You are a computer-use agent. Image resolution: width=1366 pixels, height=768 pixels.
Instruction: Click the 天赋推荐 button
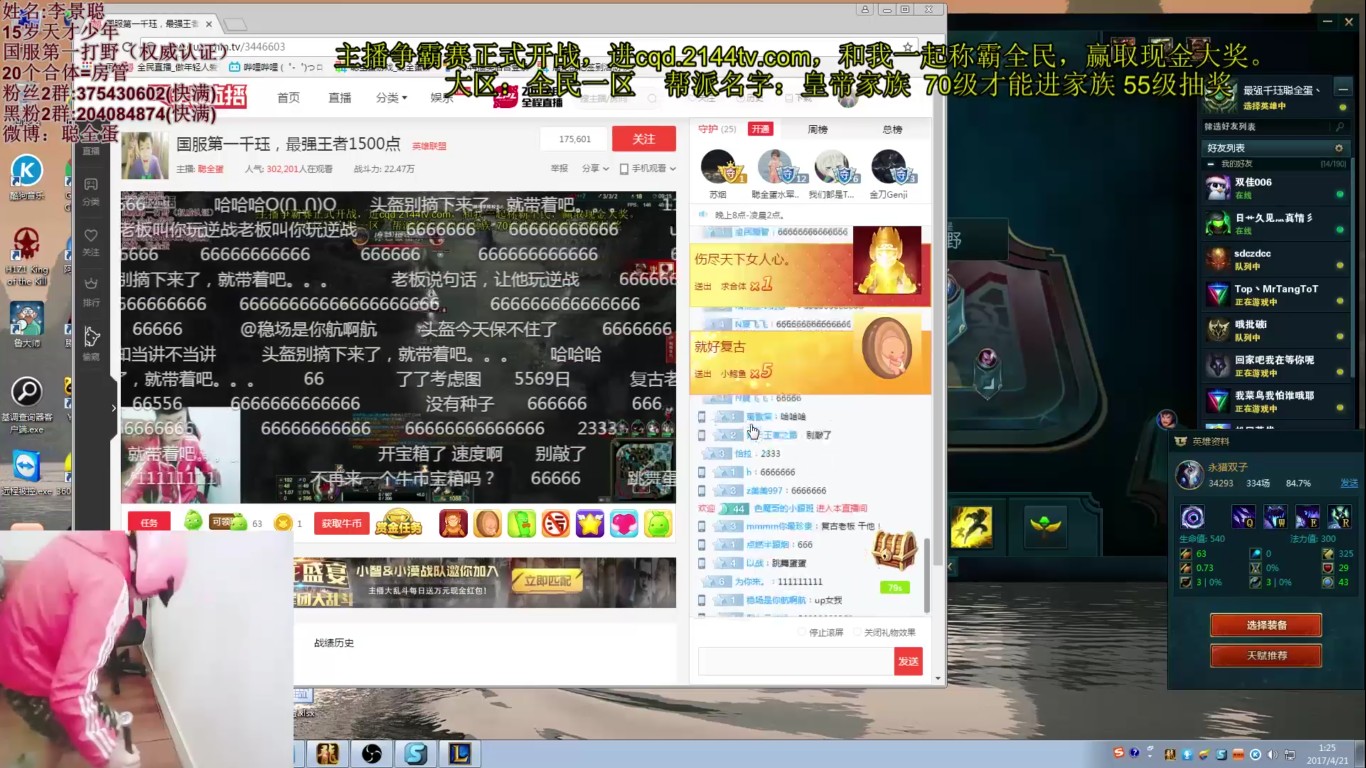pyautogui.click(x=1266, y=656)
